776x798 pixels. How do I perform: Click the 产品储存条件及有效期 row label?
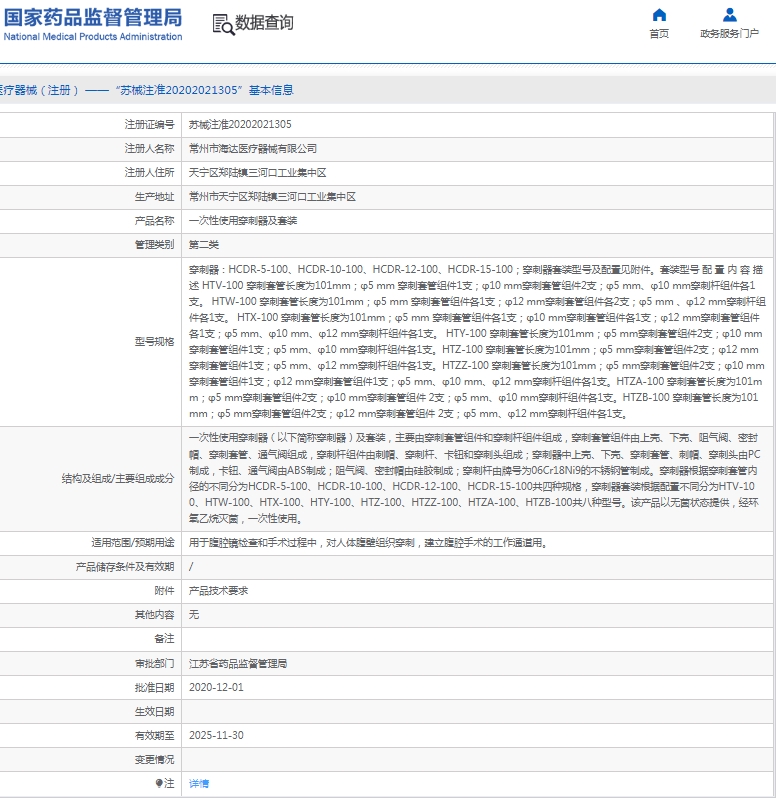(x=125, y=566)
